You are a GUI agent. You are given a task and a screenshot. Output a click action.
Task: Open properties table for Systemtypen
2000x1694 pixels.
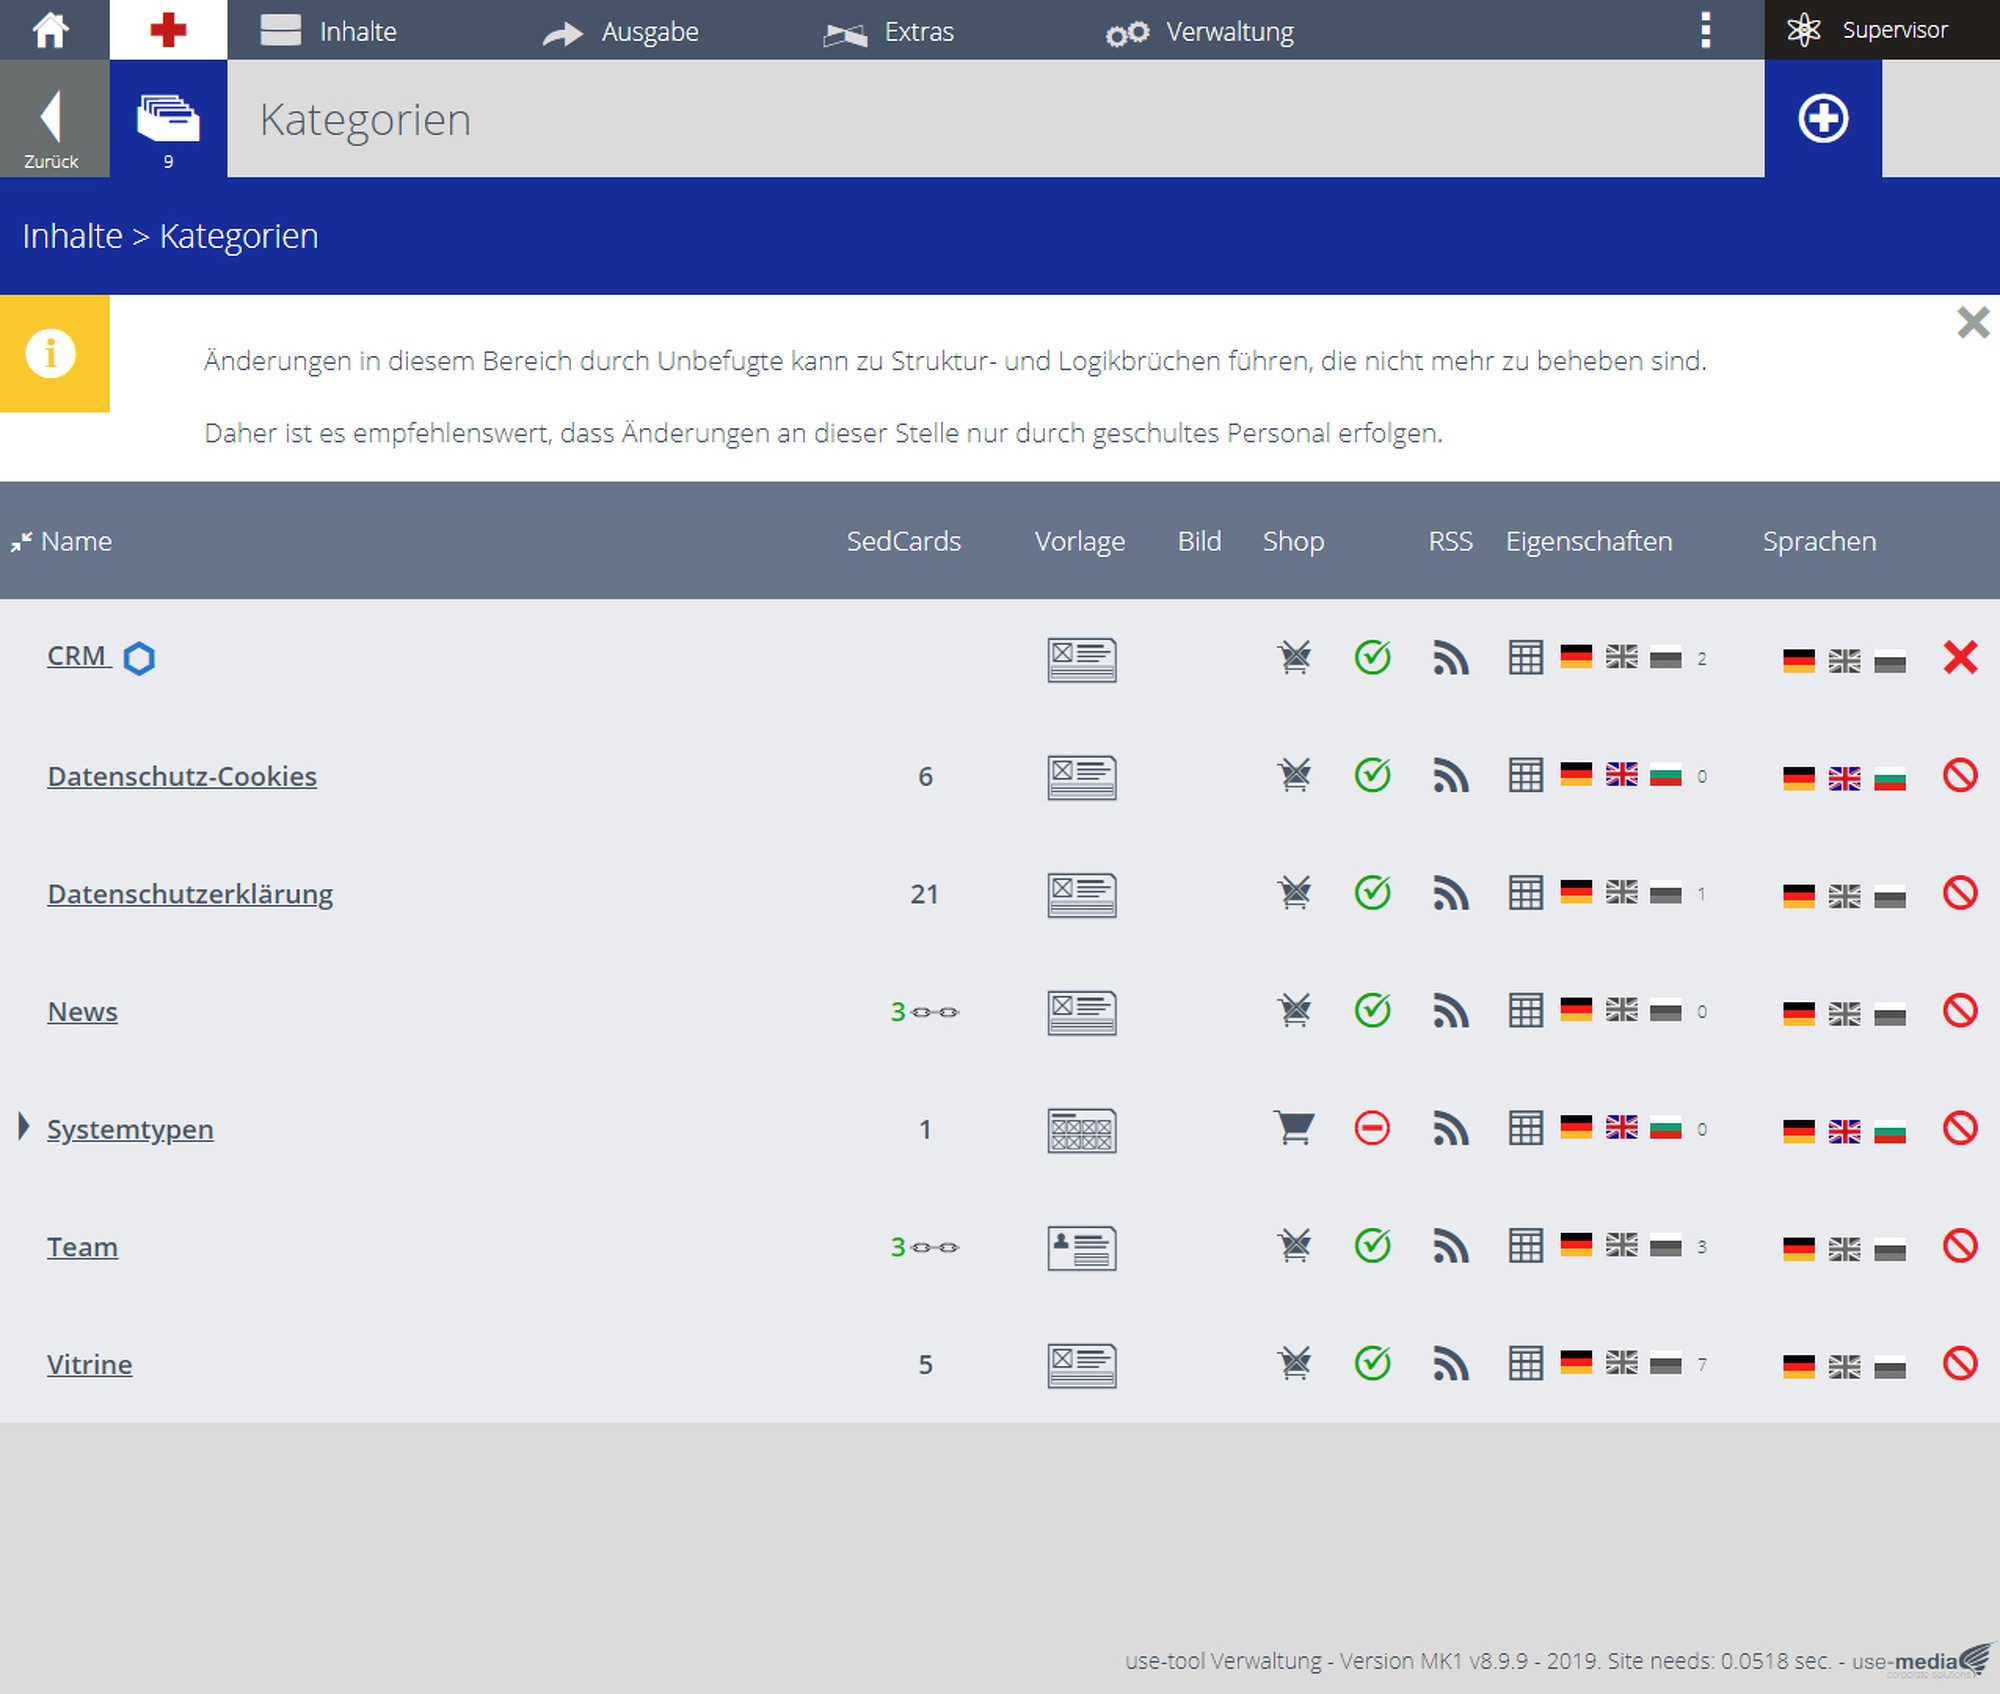tap(1526, 1128)
